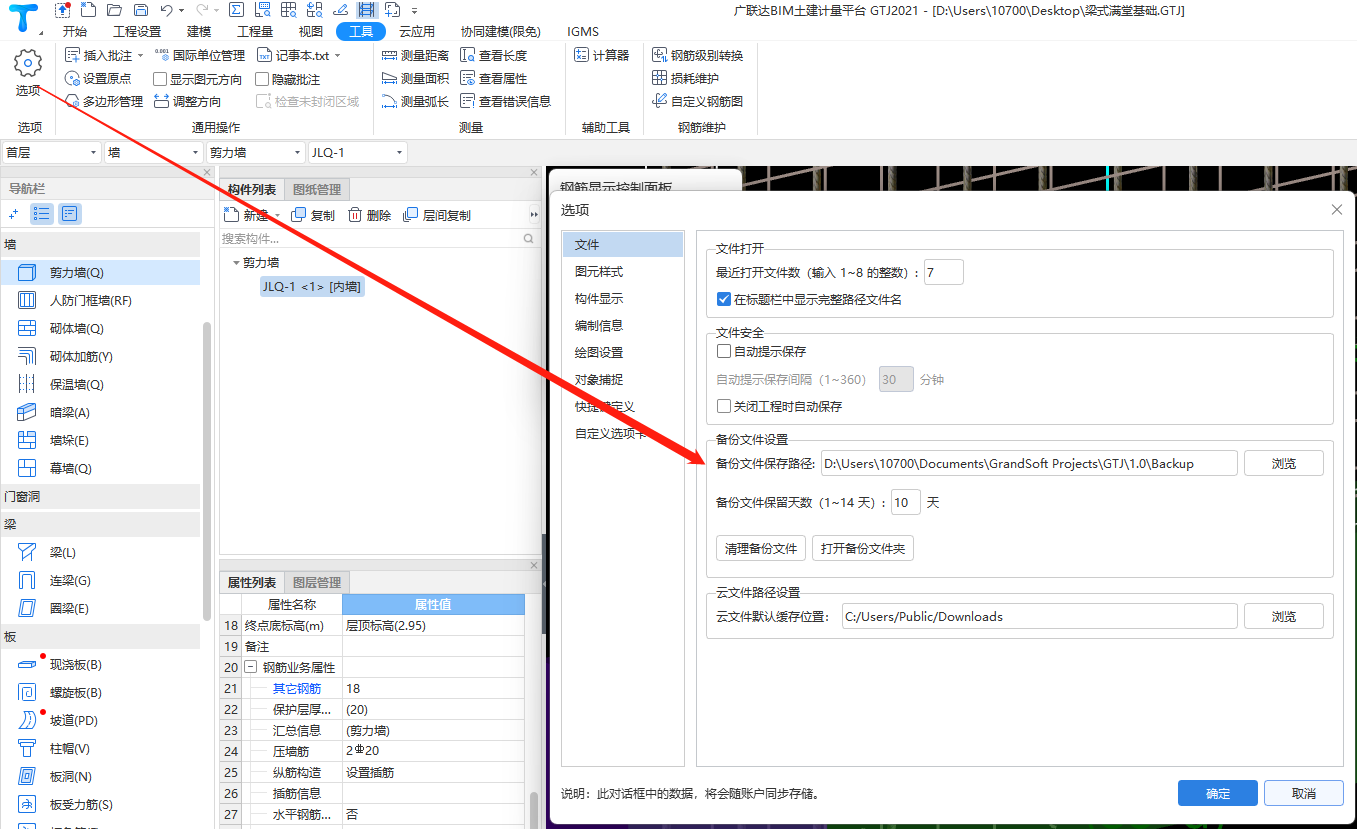
Task: Expand 记事本.txt dropdown arrow
Action: click(337, 56)
